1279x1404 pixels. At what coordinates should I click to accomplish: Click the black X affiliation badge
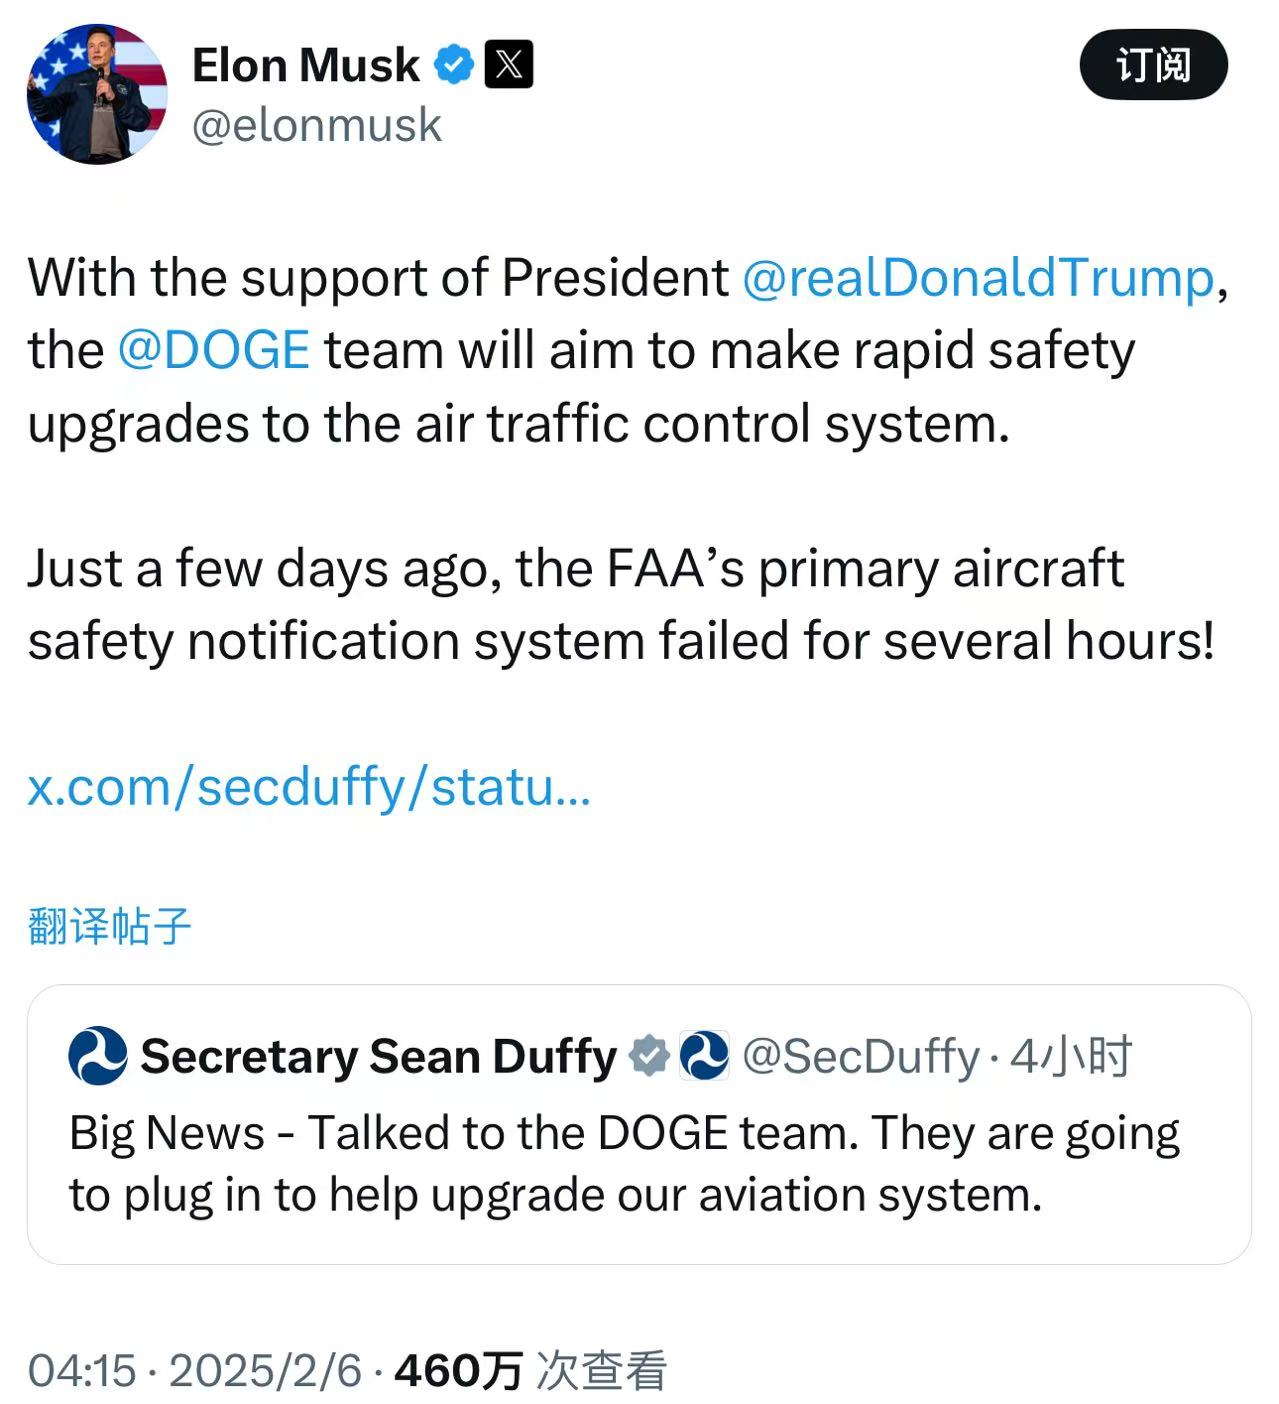(x=508, y=65)
